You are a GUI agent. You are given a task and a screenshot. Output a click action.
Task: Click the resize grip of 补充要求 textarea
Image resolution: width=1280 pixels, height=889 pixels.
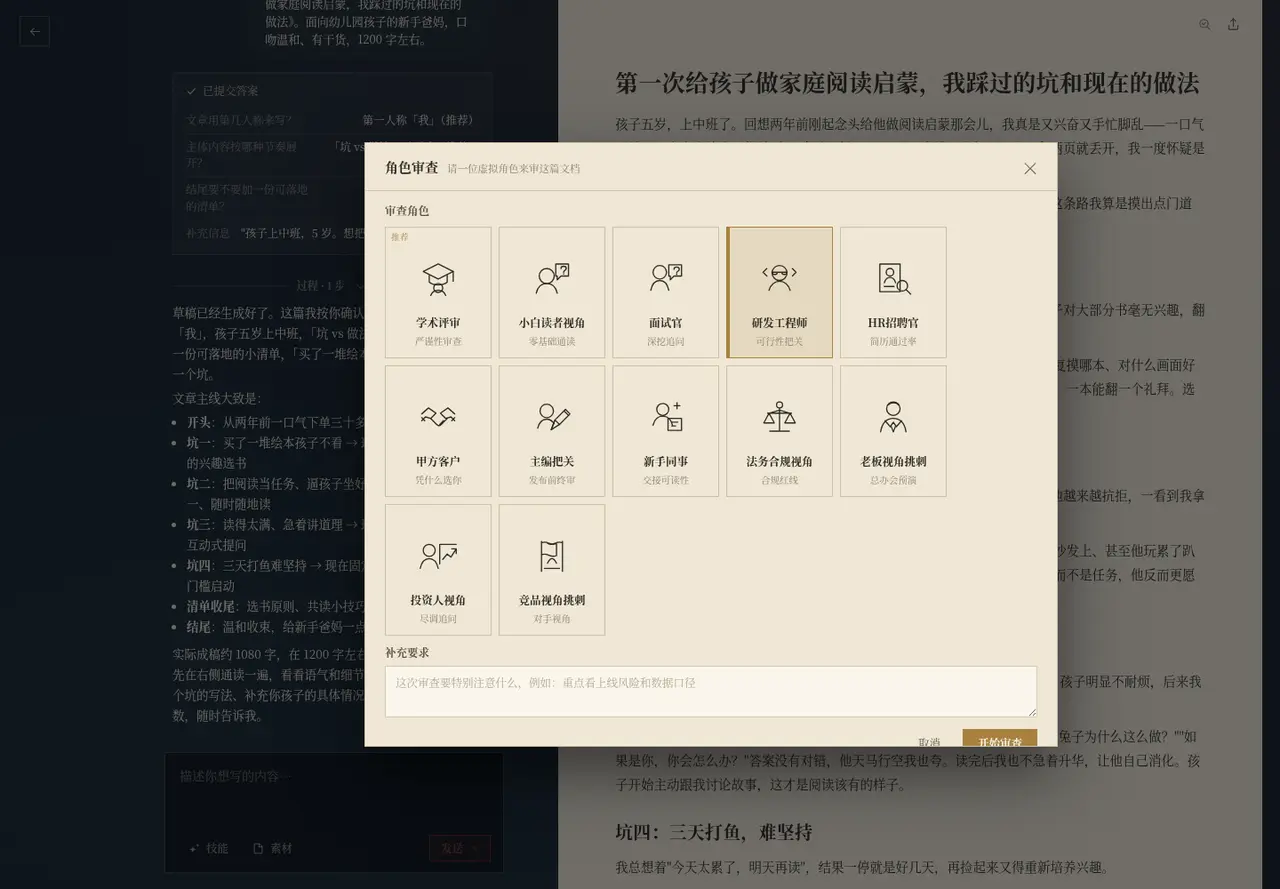[1031, 711]
